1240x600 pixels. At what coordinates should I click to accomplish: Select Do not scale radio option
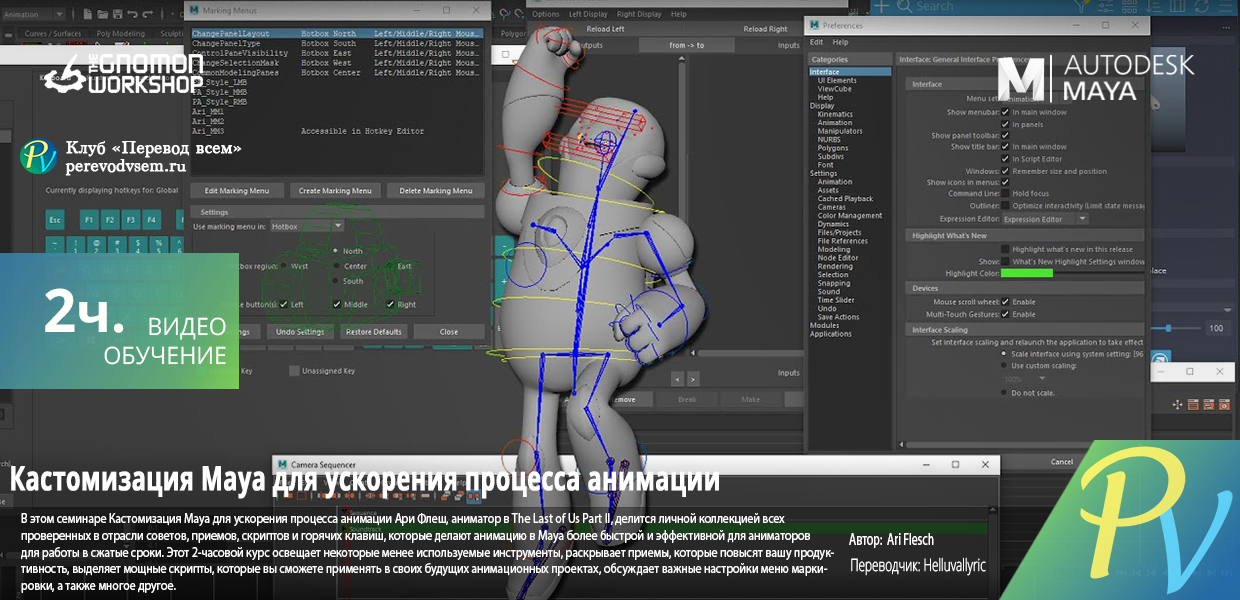pos(1005,392)
